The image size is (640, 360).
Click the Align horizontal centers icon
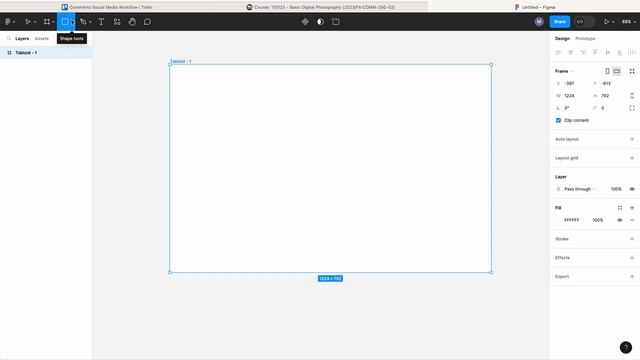(x=571, y=52)
